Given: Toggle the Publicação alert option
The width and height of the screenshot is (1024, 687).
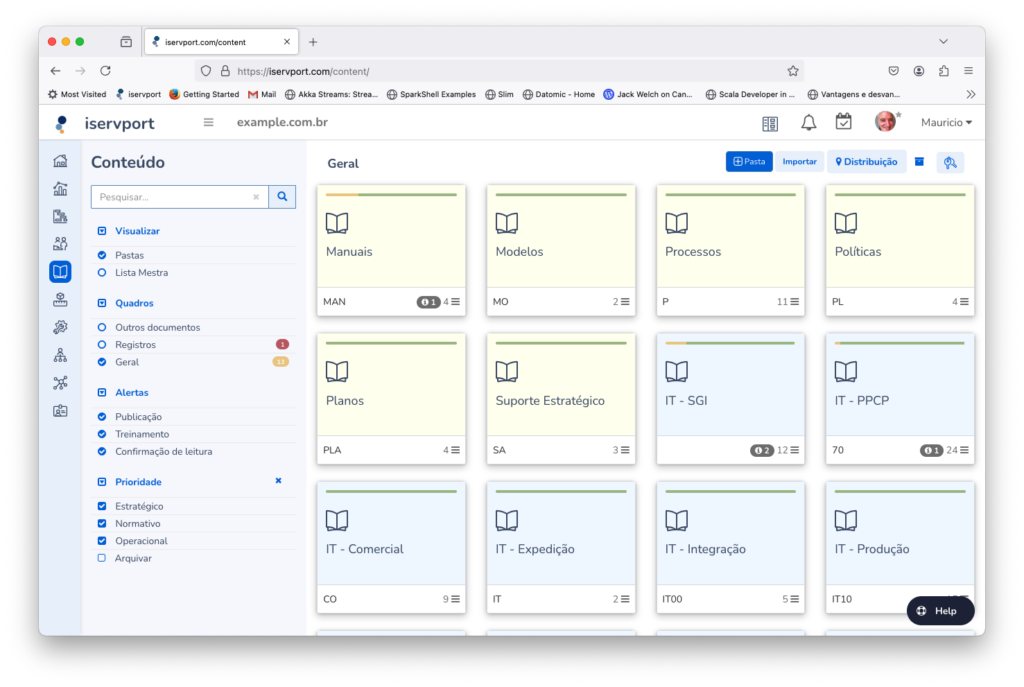Looking at the screenshot, I should tap(102, 417).
